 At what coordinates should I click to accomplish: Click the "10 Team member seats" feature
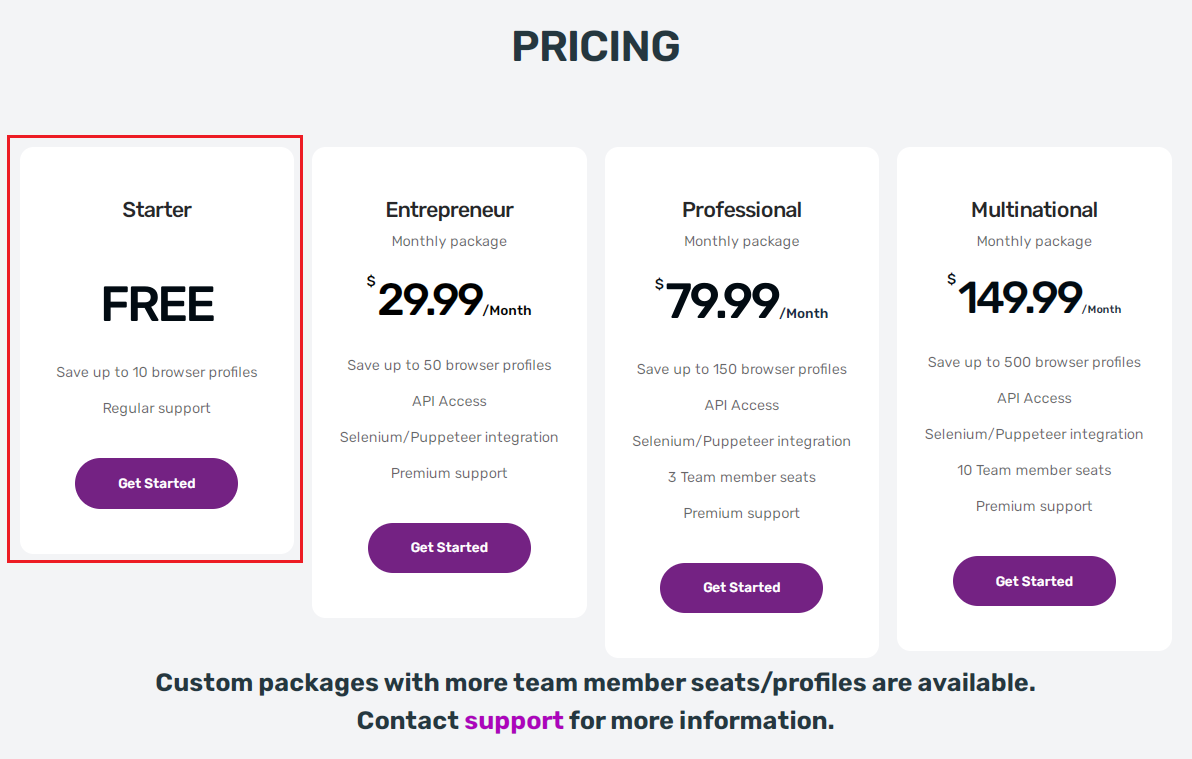pyautogui.click(x=1034, y=470)
